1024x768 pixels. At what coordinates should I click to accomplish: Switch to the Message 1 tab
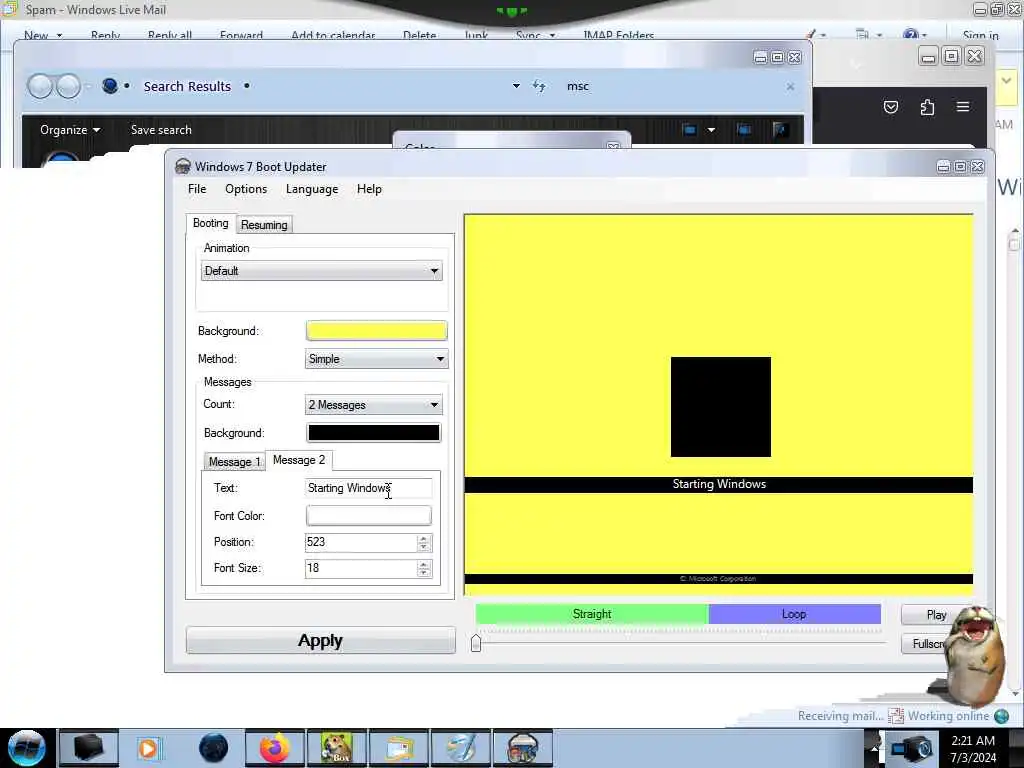[234, 461]
